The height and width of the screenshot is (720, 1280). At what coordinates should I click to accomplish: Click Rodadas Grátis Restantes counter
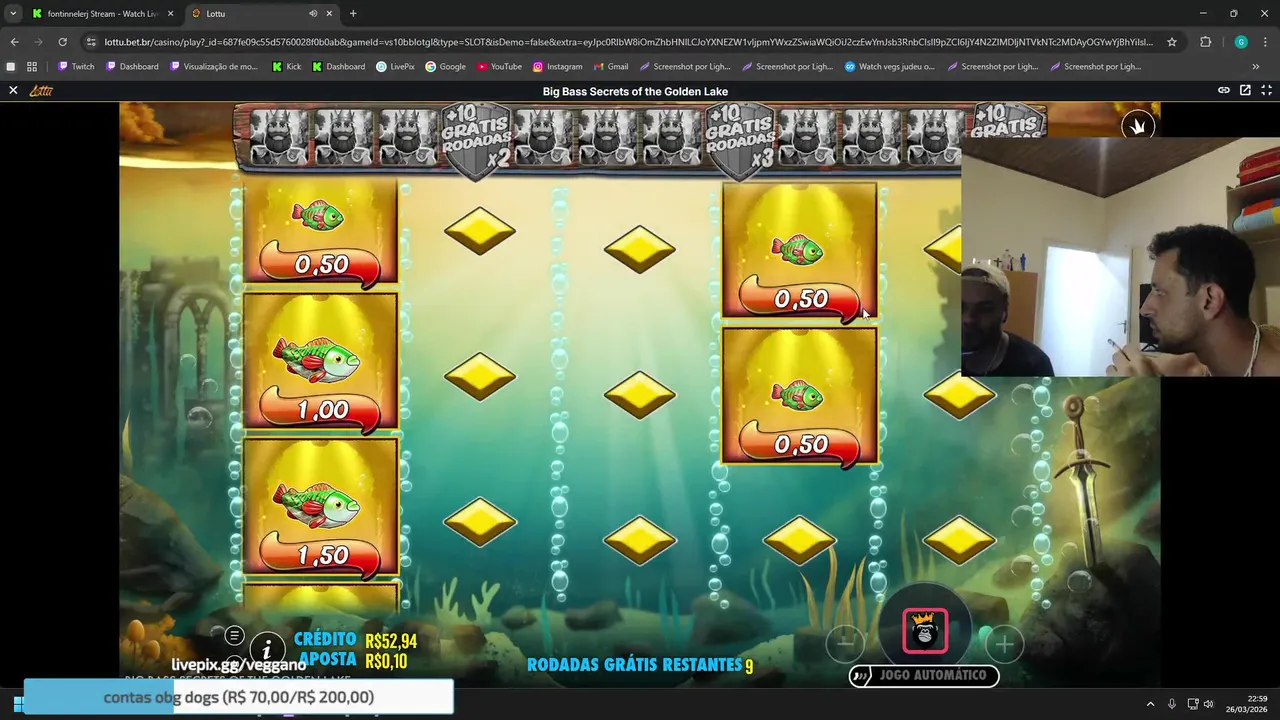pyautogui.click(x=640, y=665)
